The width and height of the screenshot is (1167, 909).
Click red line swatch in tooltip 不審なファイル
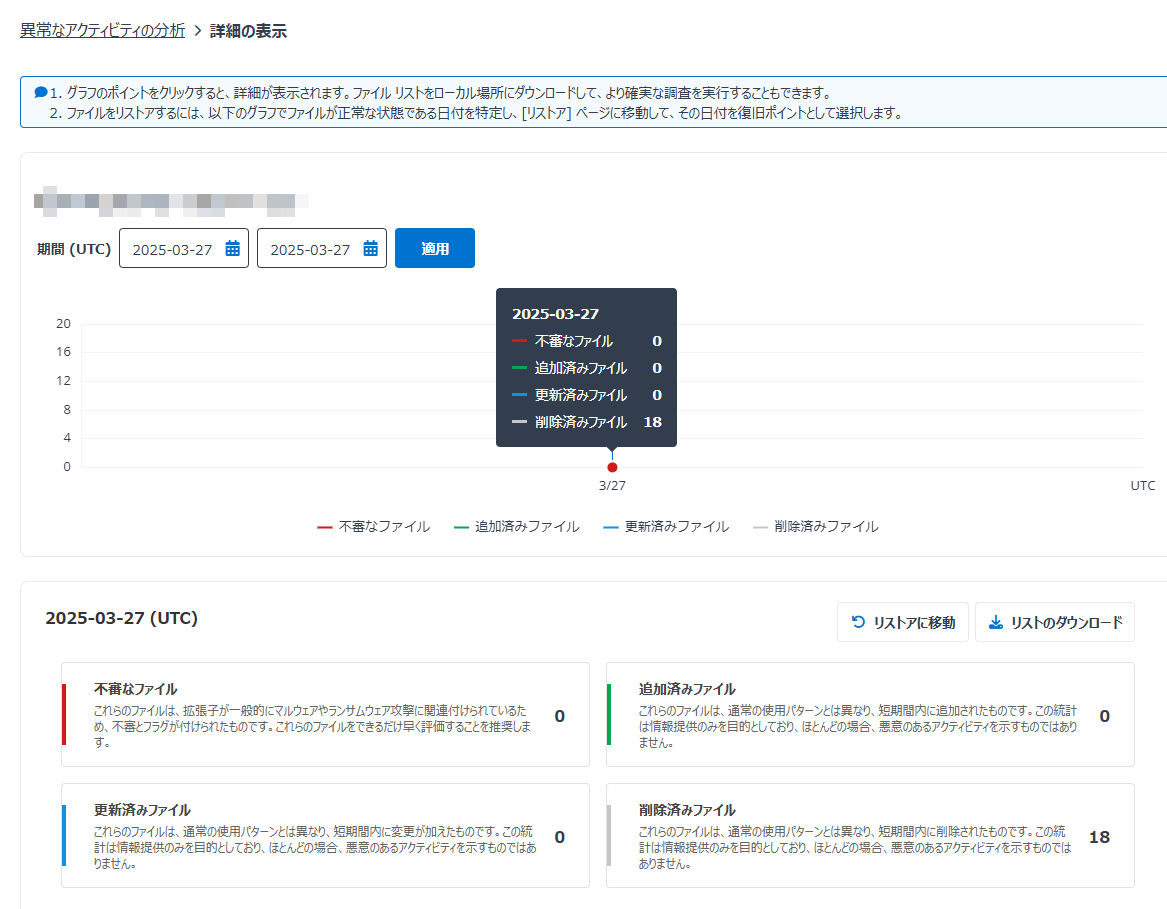pyautogui.click(x=519, y=341)
